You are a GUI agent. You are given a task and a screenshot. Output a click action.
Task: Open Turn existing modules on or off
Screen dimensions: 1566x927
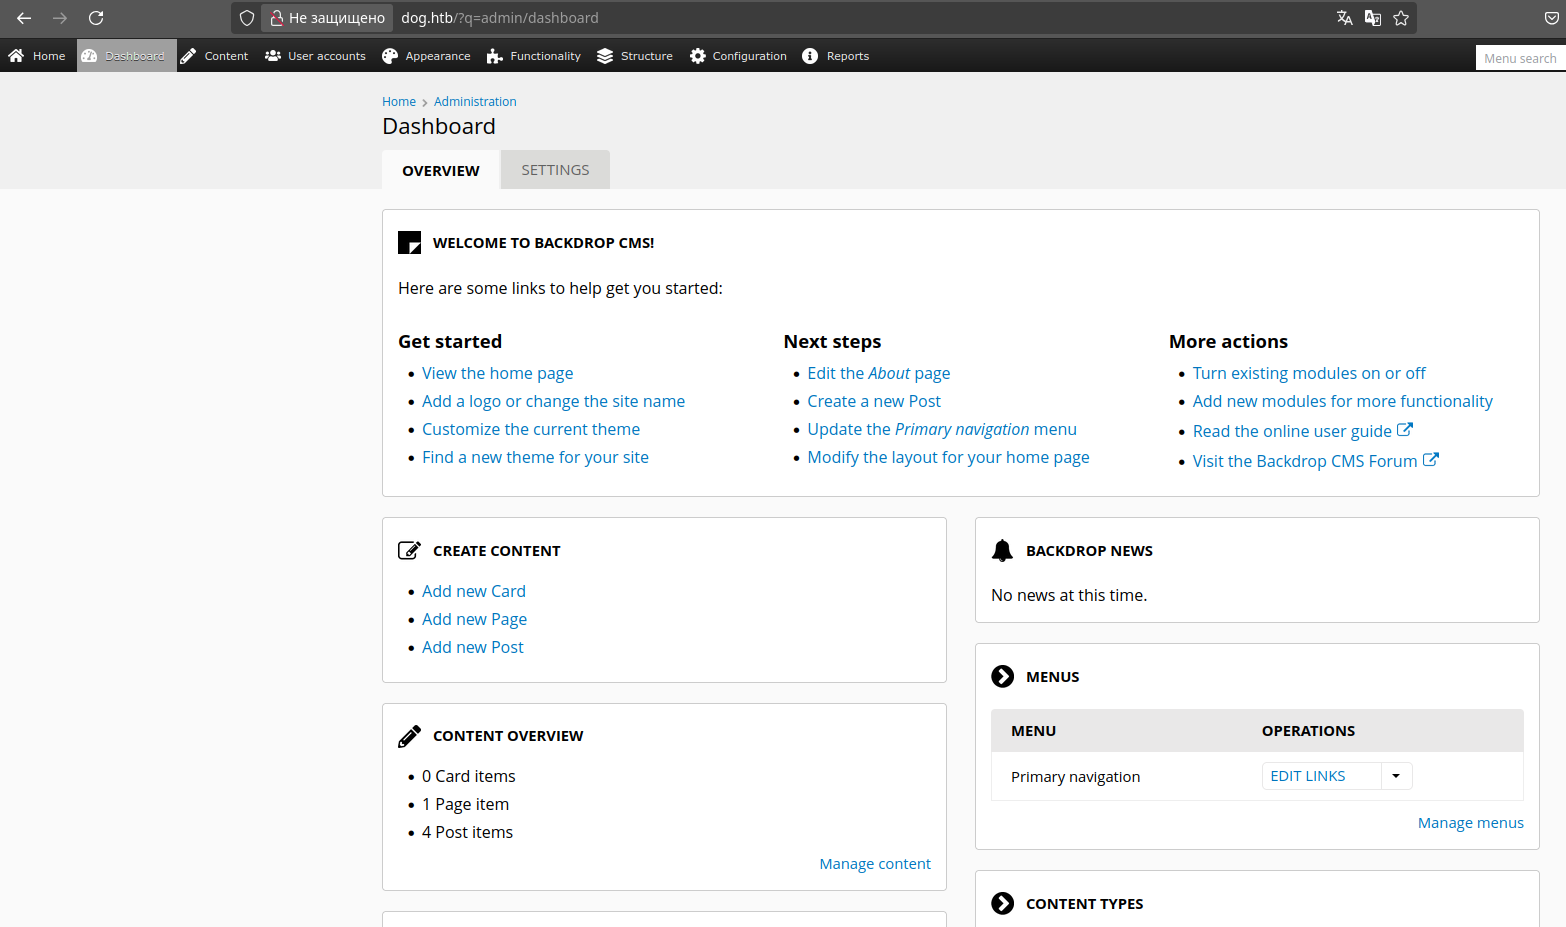tap(1309, 373)
